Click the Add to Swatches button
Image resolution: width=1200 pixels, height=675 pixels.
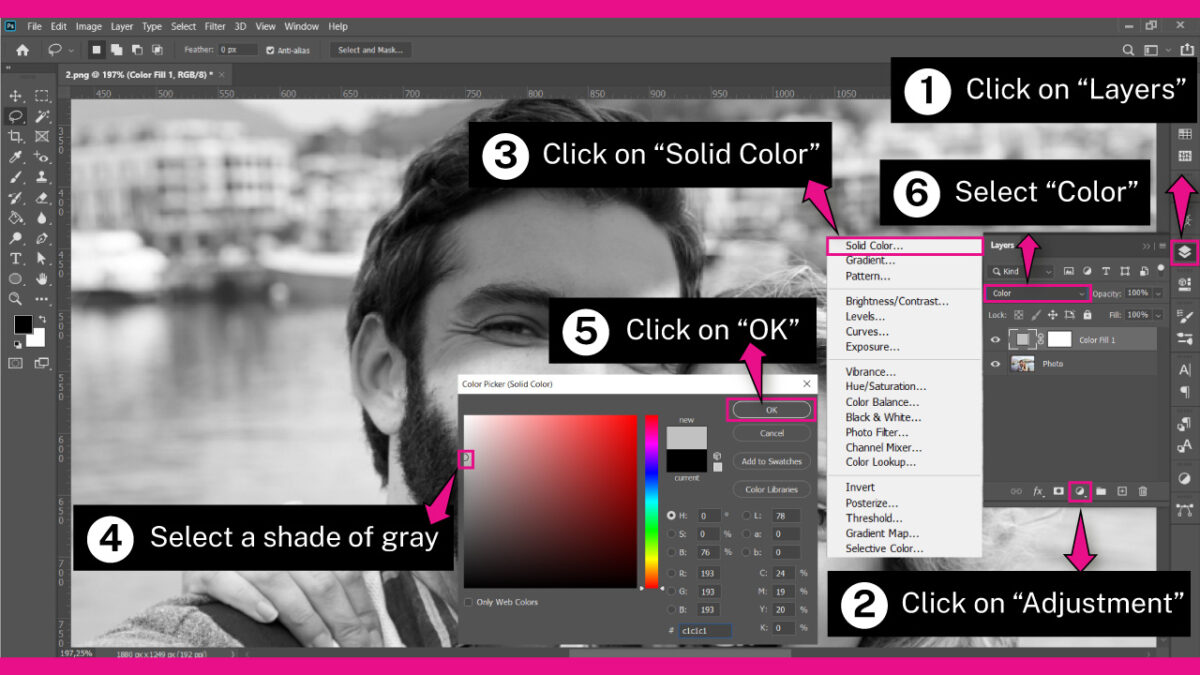(x=771, y=461)
